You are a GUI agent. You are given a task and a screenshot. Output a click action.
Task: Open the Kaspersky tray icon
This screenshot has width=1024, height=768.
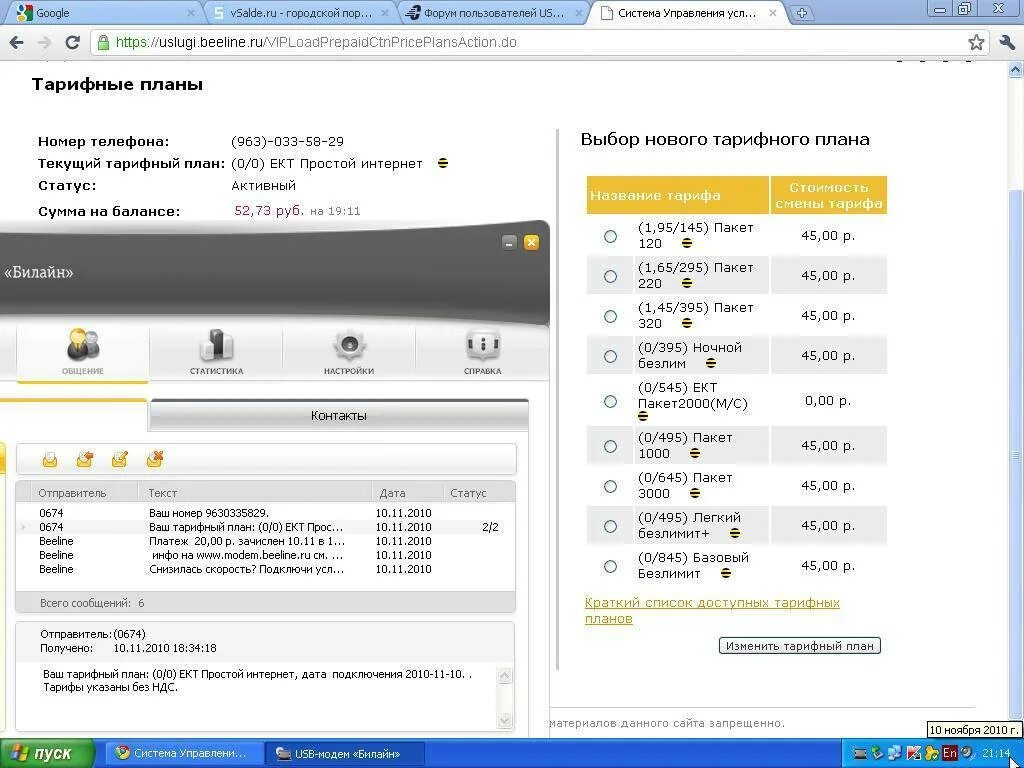pos(913,754)
